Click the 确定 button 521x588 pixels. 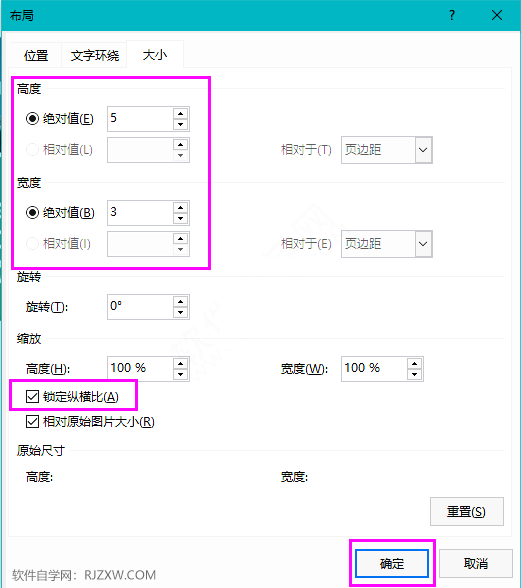[x=392, y=563]
